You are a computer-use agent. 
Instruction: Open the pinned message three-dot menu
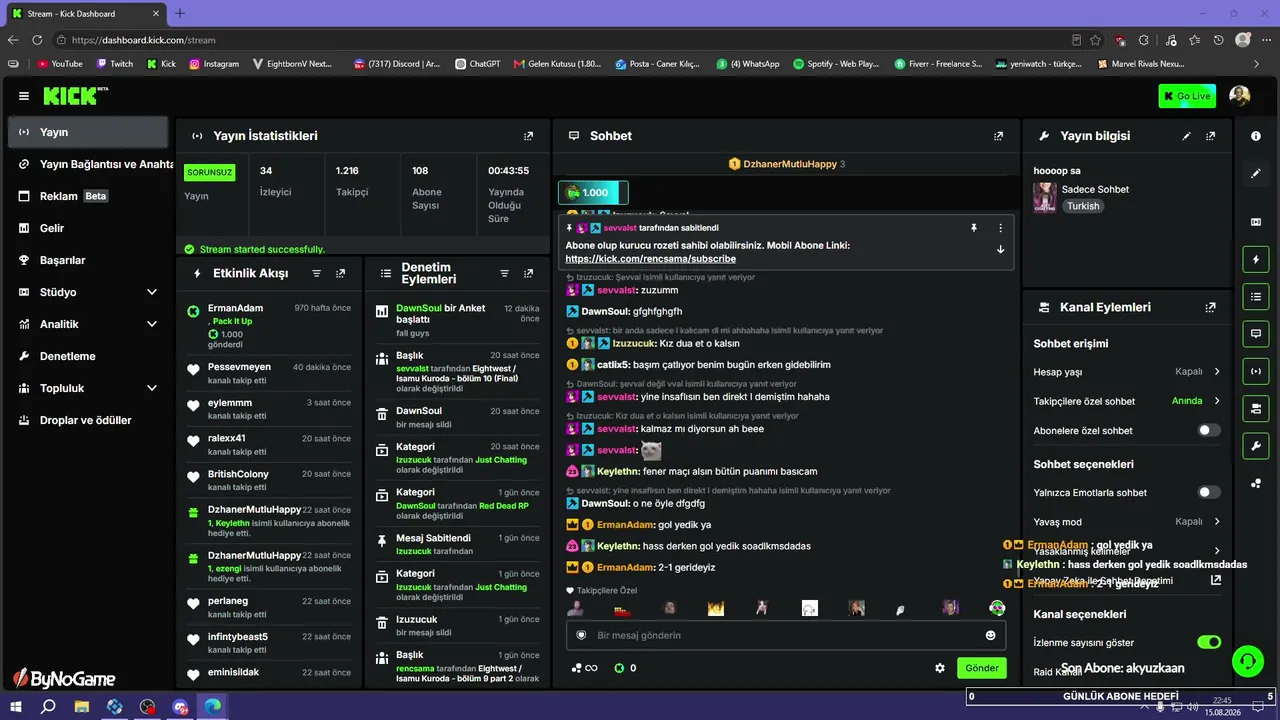click(1000, 228)
